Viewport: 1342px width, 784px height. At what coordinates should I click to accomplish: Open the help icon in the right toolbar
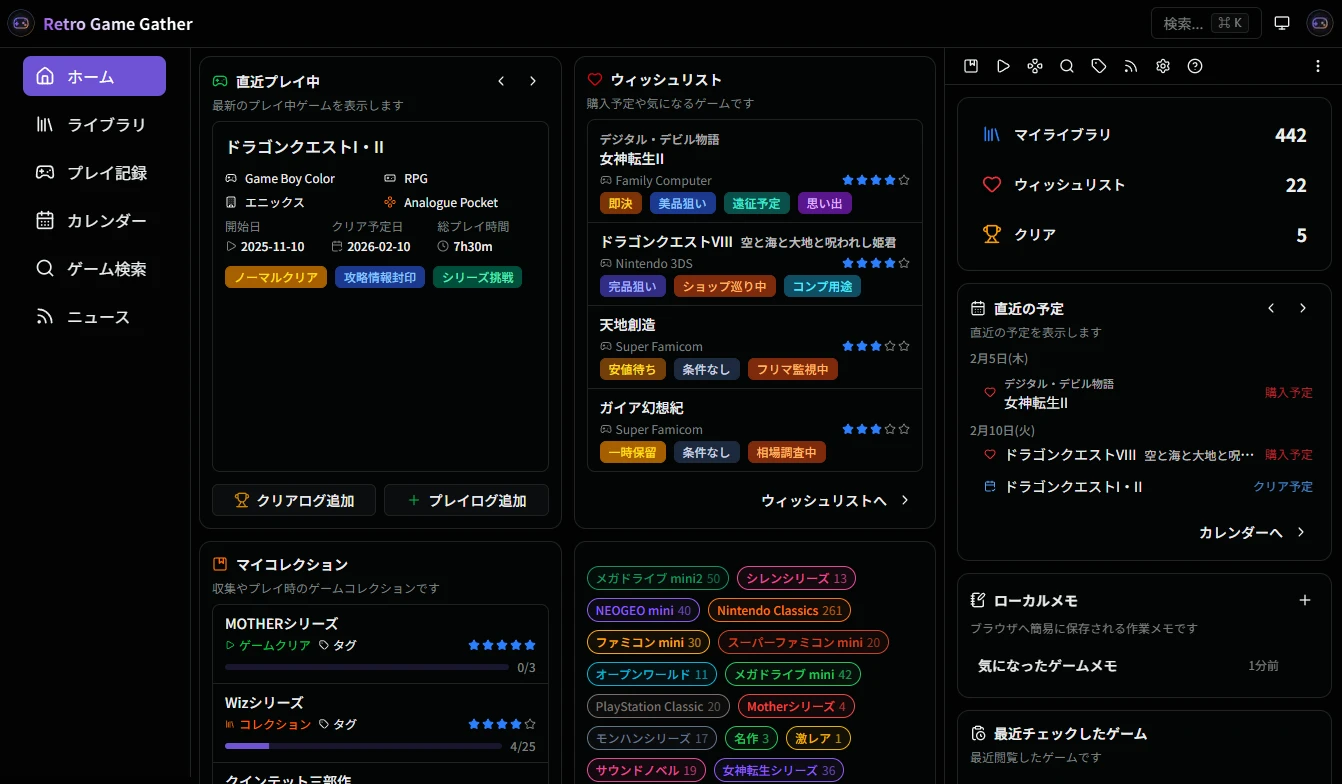pyautogui.click(x=1195, y=66)
